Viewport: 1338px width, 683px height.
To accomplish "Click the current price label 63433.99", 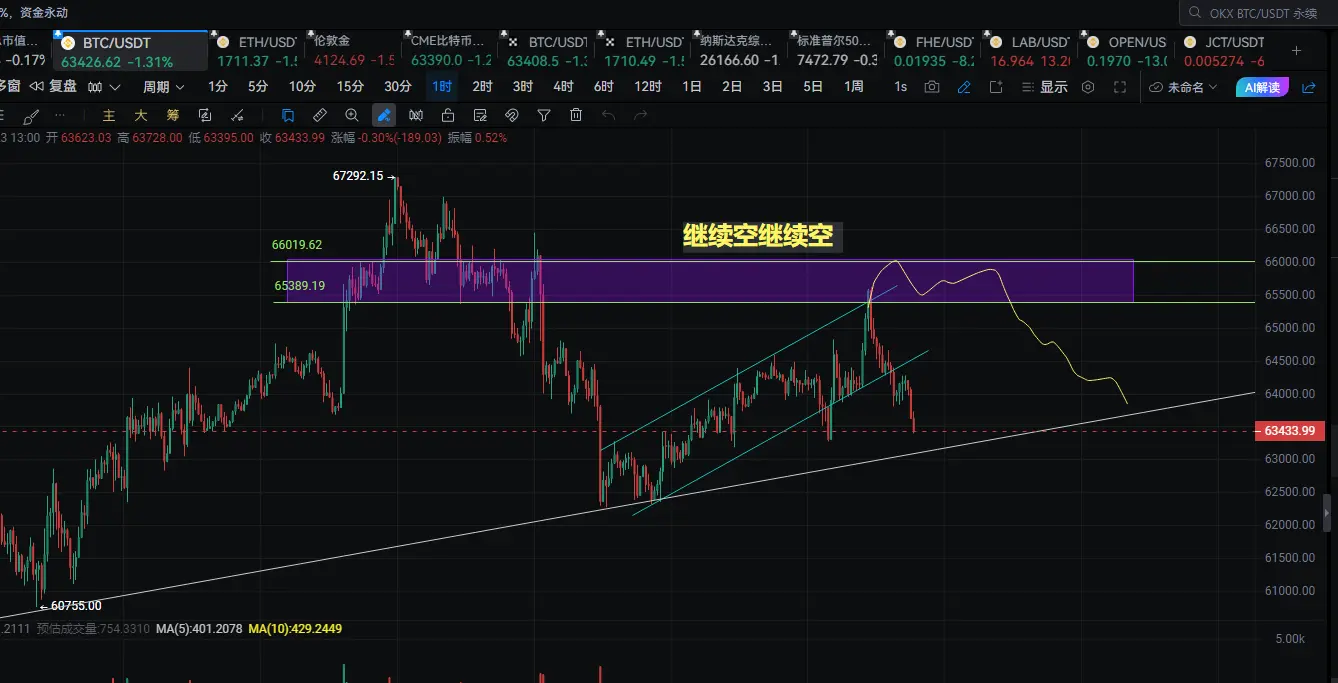I will tap(1290, 431).
